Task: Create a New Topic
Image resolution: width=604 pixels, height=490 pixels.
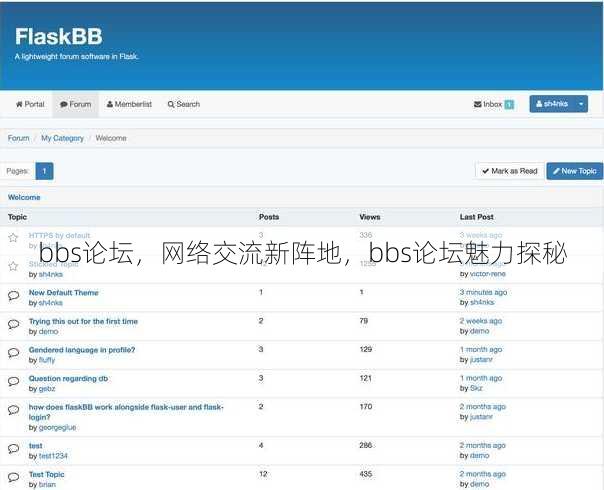Action: 574,171
